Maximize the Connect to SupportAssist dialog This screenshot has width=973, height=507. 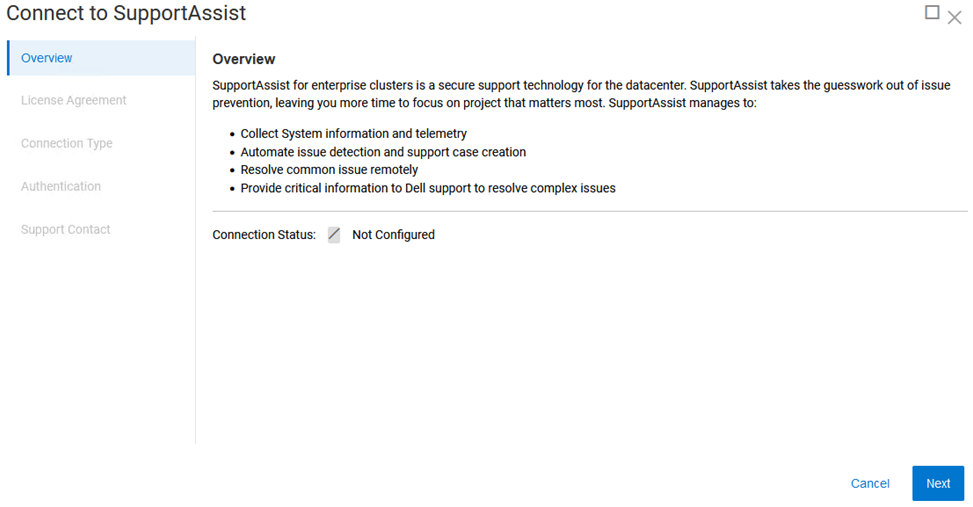tap(932, 13)
